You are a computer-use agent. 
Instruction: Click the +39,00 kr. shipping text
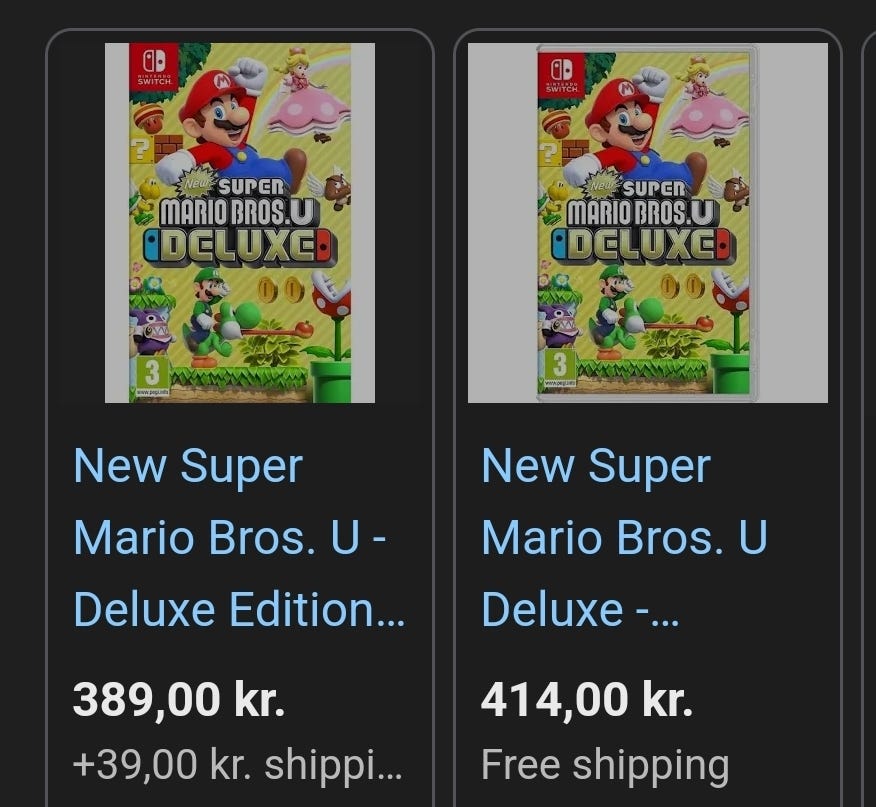(x=238, y=765)
